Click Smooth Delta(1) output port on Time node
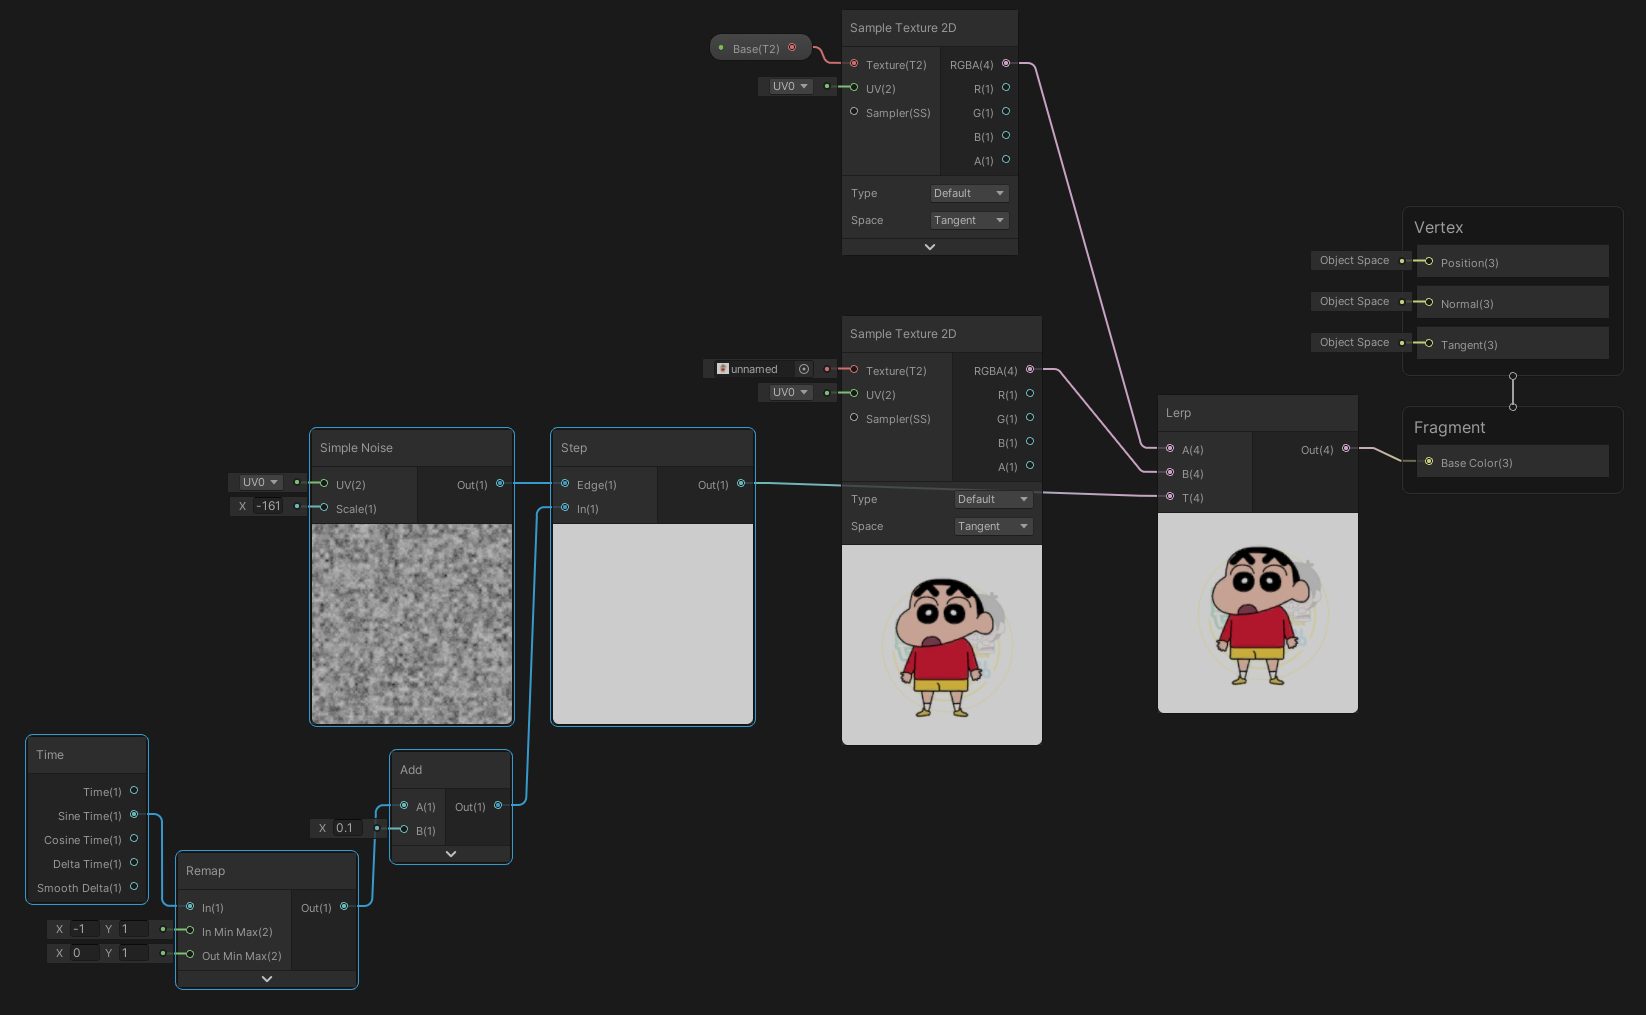The width and height of the screenshot is (1646, 1015). click(x=134, y=887)
